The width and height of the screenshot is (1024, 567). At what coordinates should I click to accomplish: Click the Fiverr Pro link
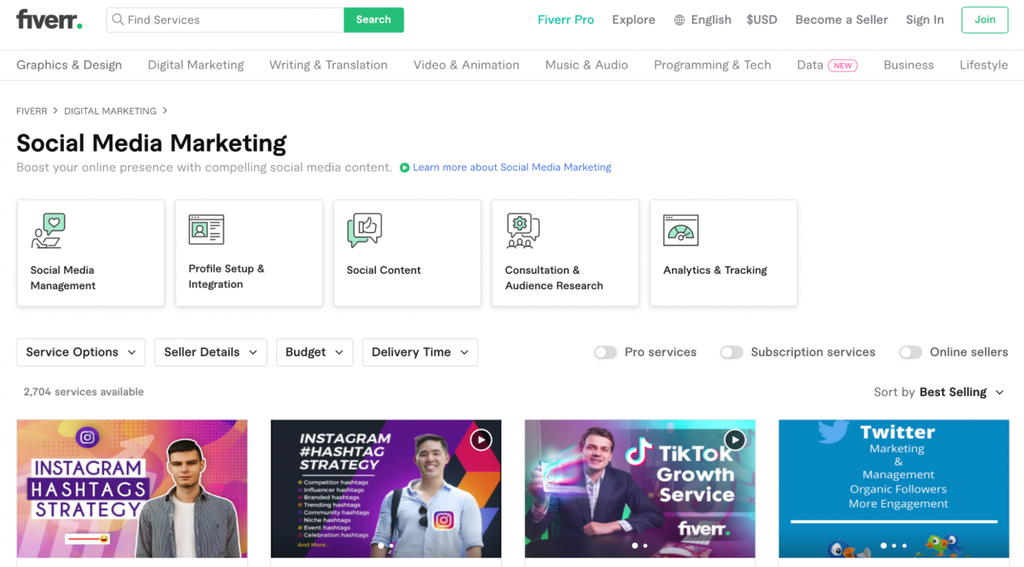coord(566,20)
